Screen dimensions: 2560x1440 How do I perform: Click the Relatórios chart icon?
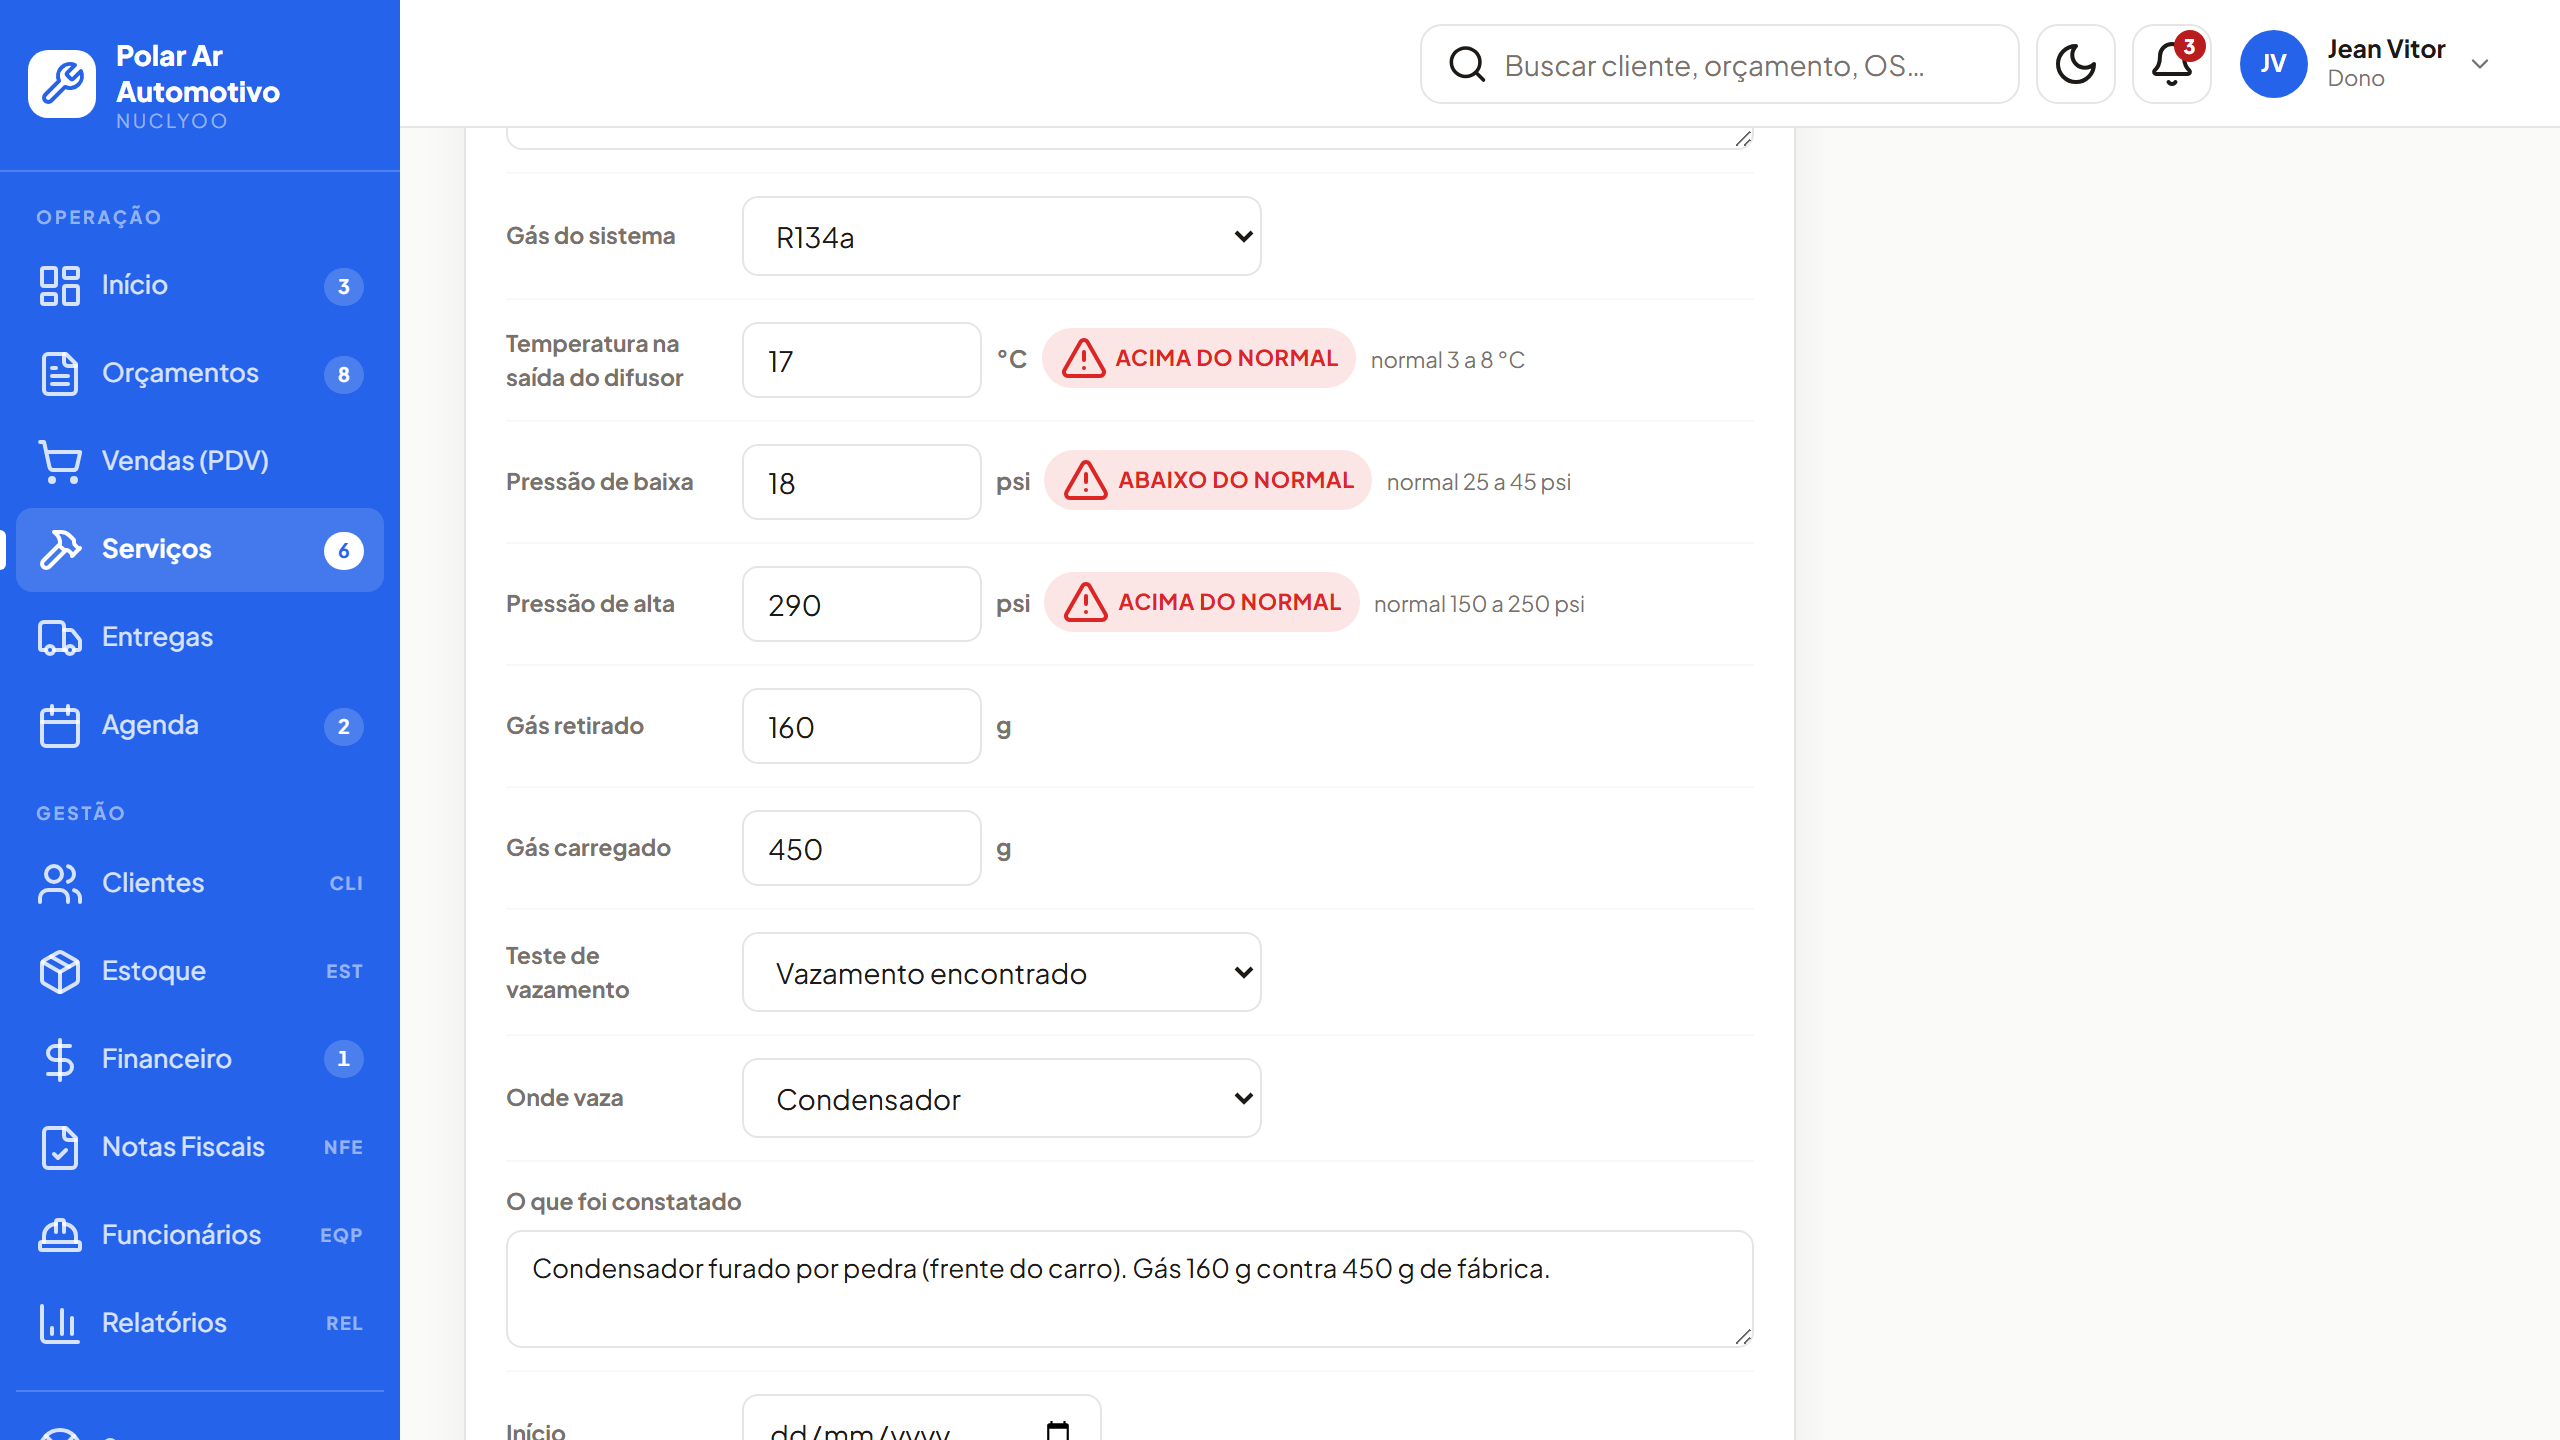tap(60, 1323)
